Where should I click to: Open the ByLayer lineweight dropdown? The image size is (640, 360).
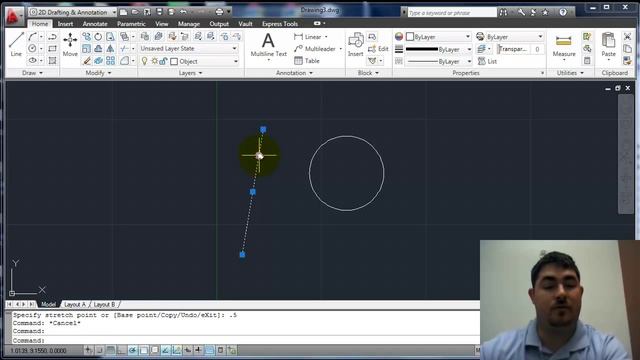click(438, 49)
